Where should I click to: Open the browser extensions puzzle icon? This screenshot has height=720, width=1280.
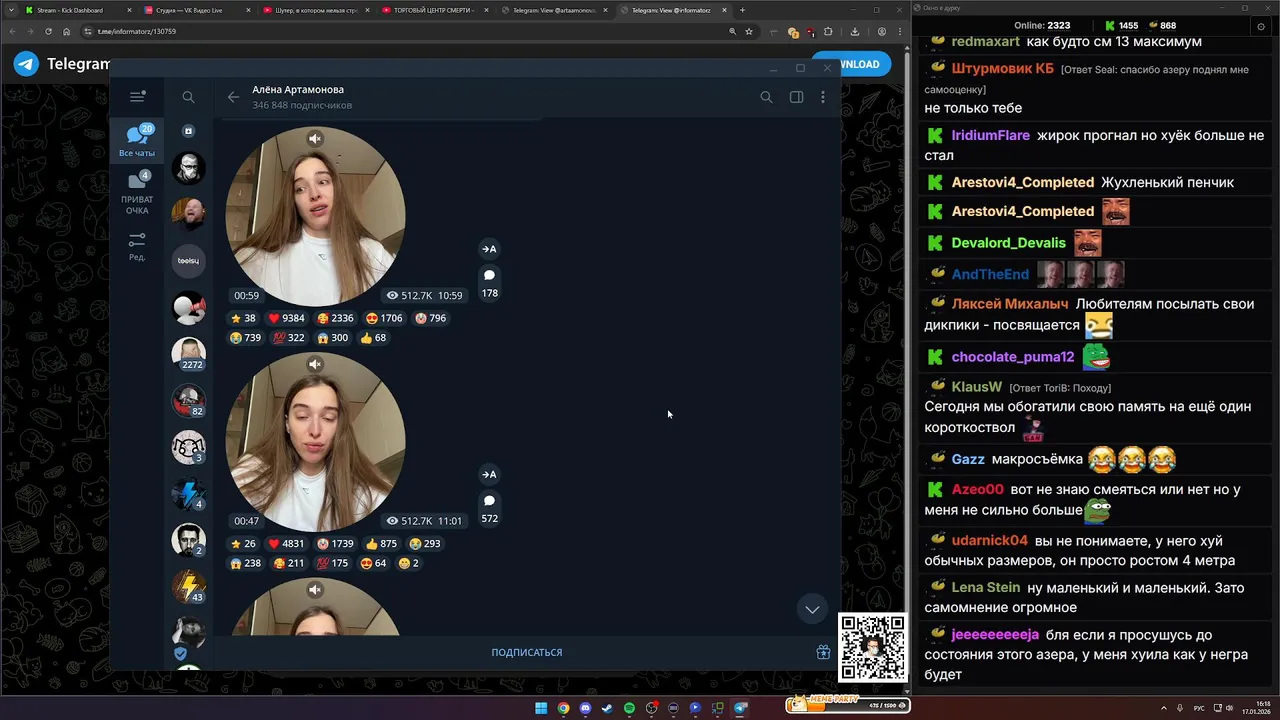point(828,31)
